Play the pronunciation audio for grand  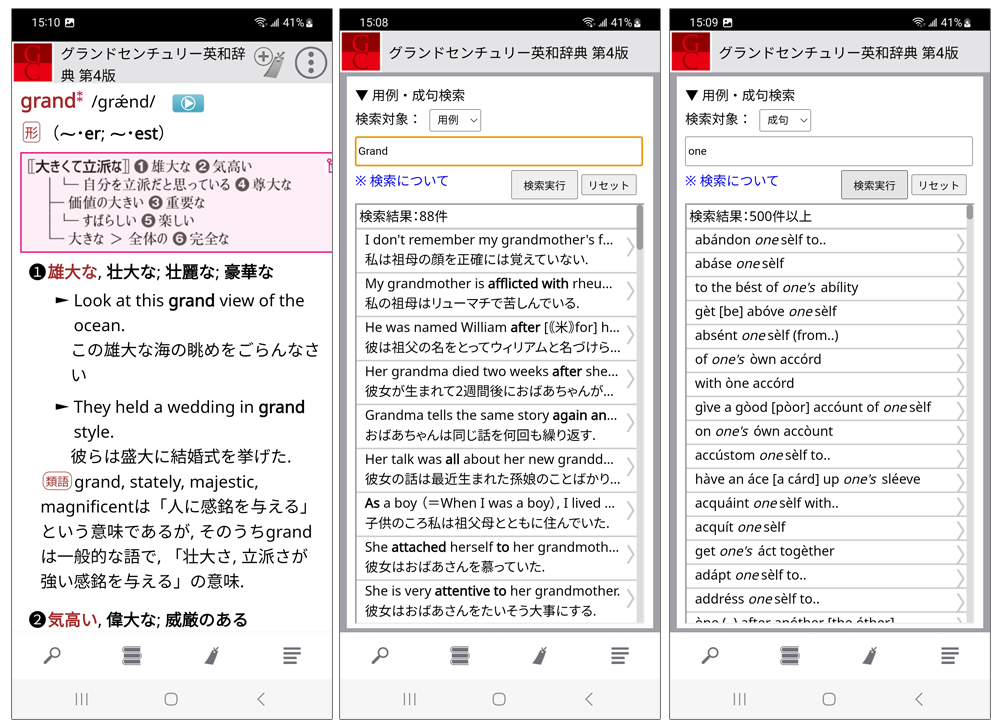coord(188,103)
